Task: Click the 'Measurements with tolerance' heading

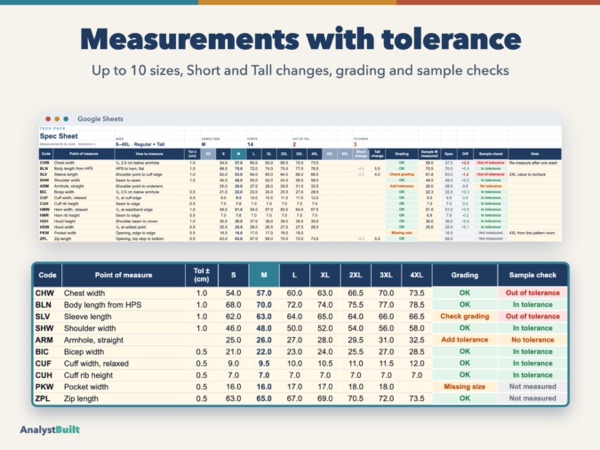Action: (x=300, y=39)
